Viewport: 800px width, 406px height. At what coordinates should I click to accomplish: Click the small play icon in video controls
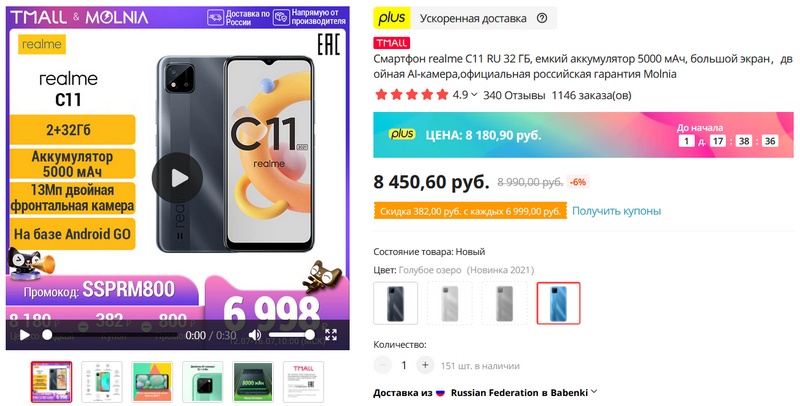[x=24, y=335]
